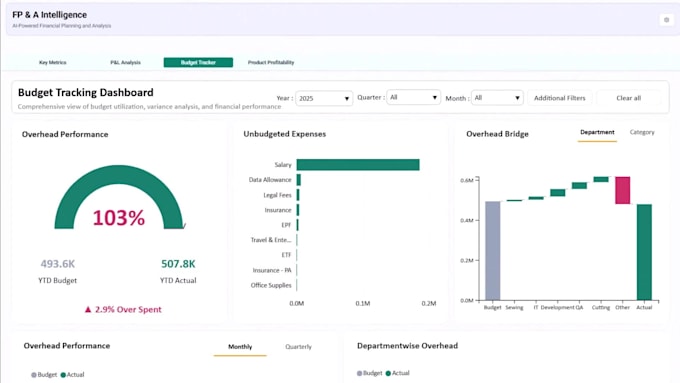
Task: Toggle Budget legend in Overhead Performance chart
Action: pyautogui.click(x=44, y=375)
